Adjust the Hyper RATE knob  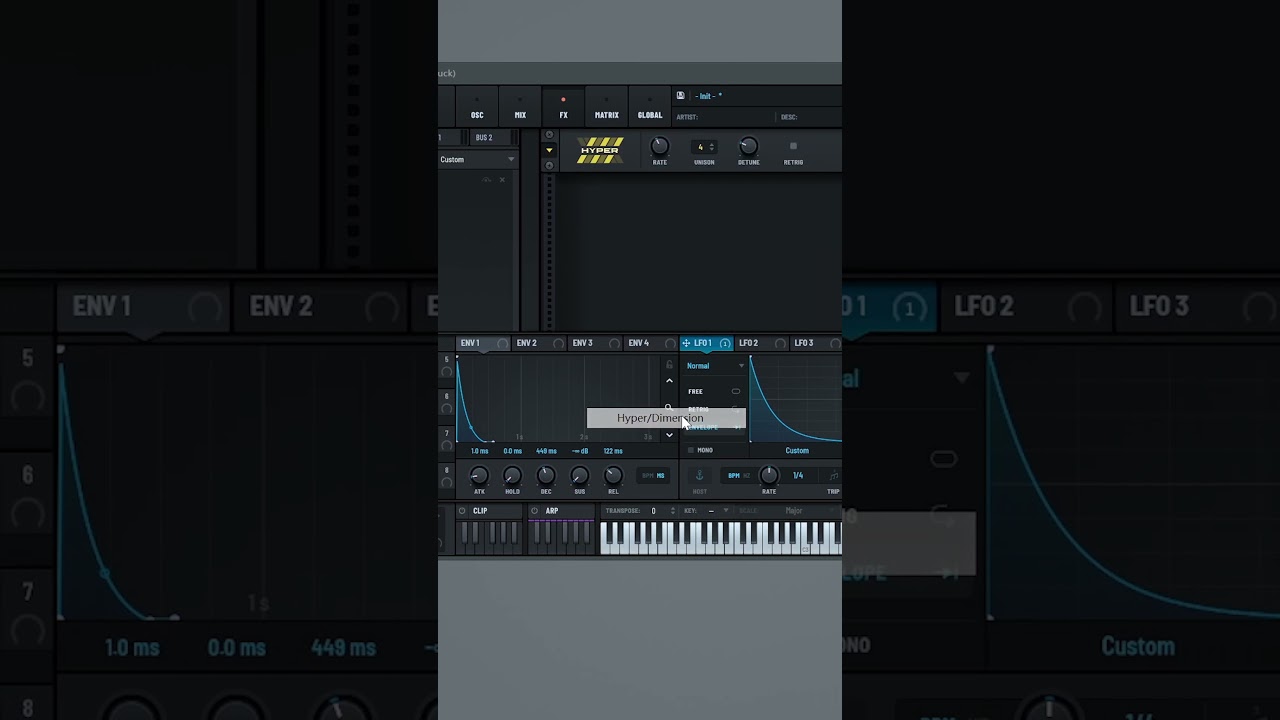point(660,147)
